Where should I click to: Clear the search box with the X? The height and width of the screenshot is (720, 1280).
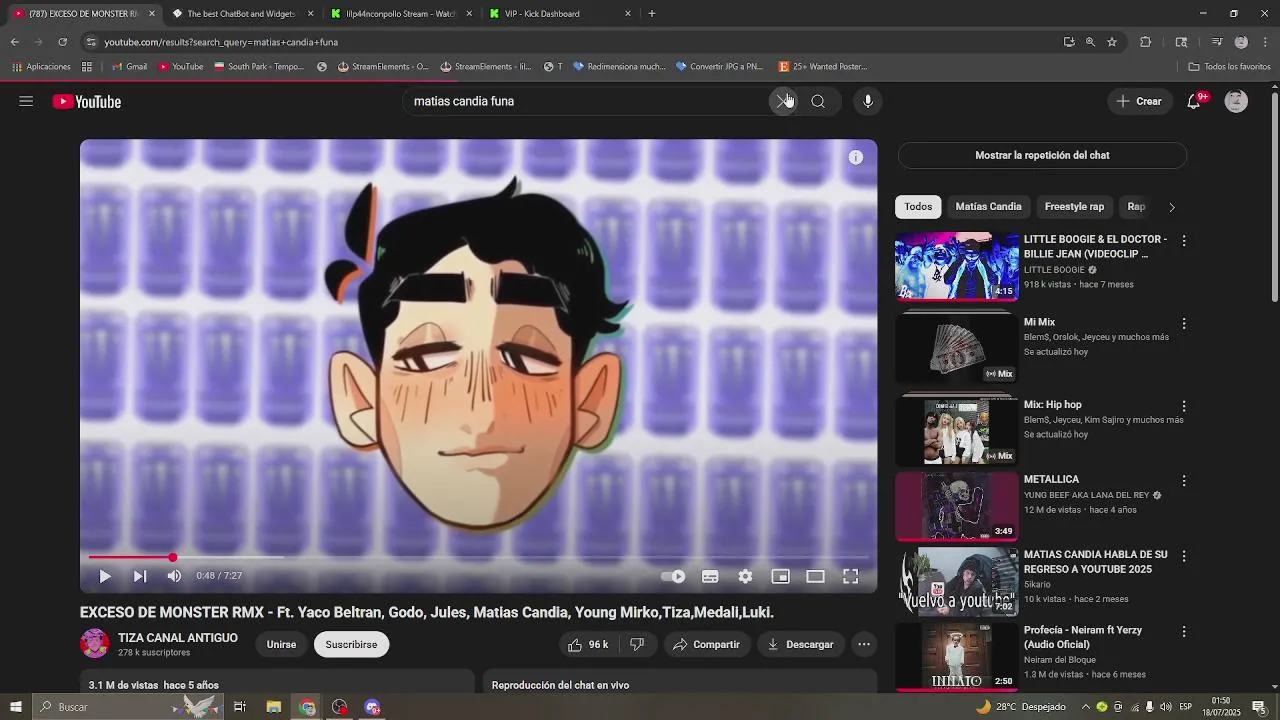(x=783, y=101)
